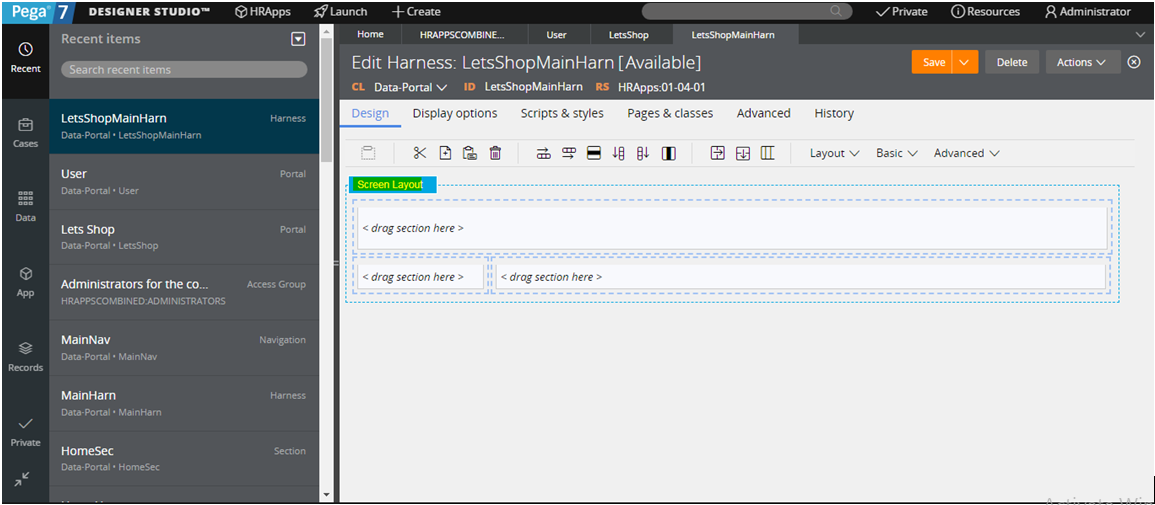Click the delete column icon with black stripe

(x=669, y=153)
